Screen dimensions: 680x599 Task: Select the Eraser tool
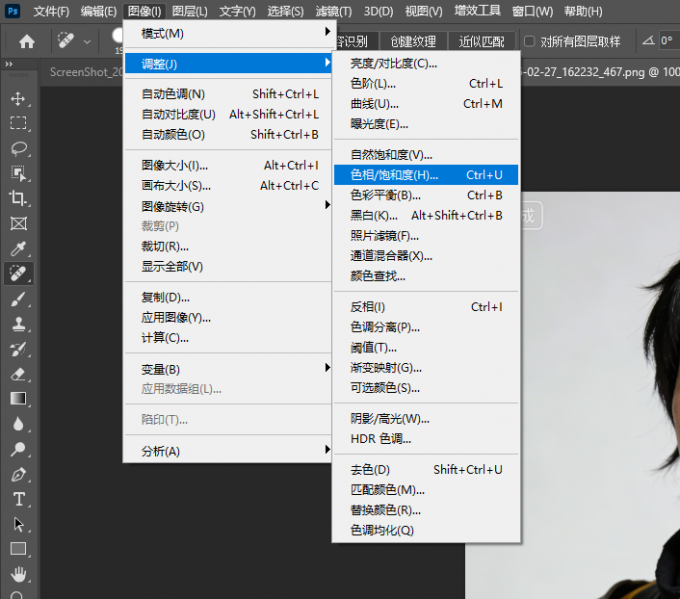(x=18, y=374)
